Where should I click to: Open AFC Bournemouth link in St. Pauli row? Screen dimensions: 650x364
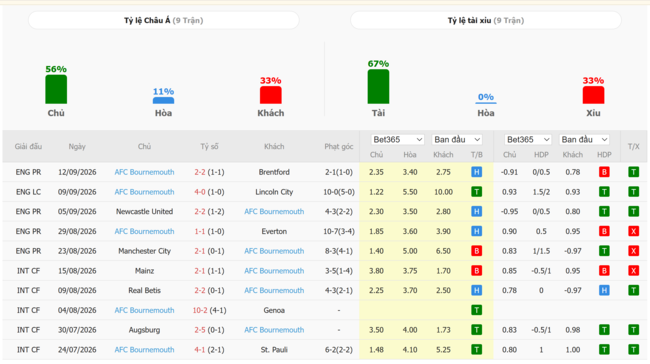click(x=144, y=349)
